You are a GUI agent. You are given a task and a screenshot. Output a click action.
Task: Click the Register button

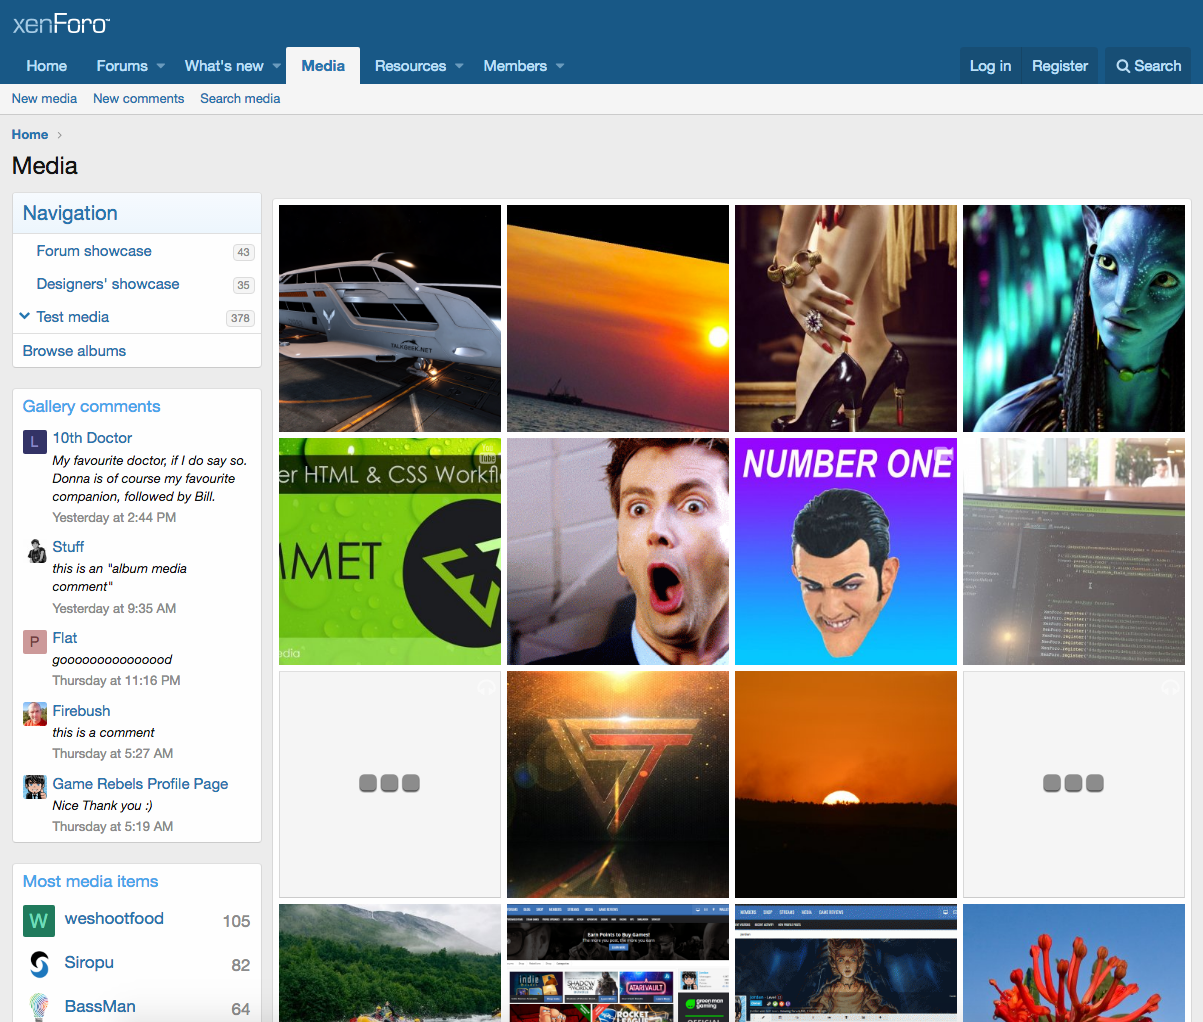(x=1059, y=66)
